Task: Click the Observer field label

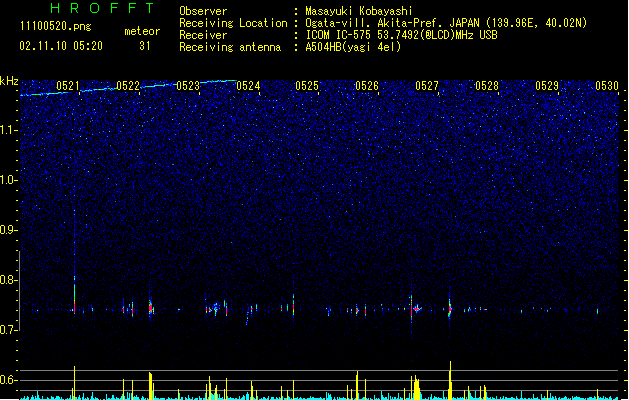Action: point(203,11)
